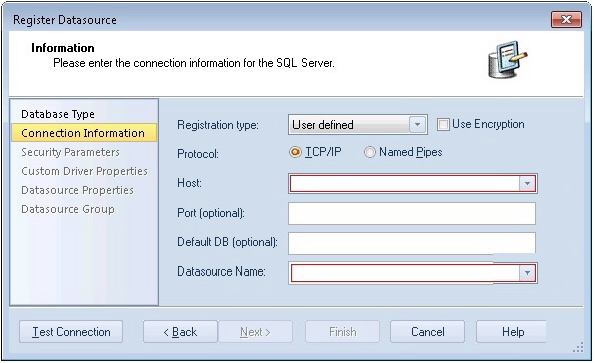Open the Registration type dropdown
The height and width of the screenshot is (363, 595).
[x=417, y=124]
